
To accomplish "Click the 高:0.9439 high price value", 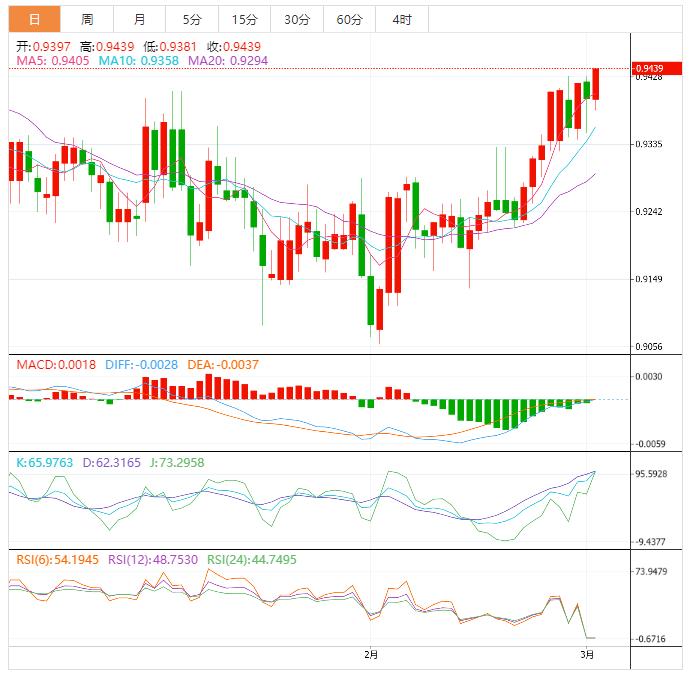I will point(107,47).
